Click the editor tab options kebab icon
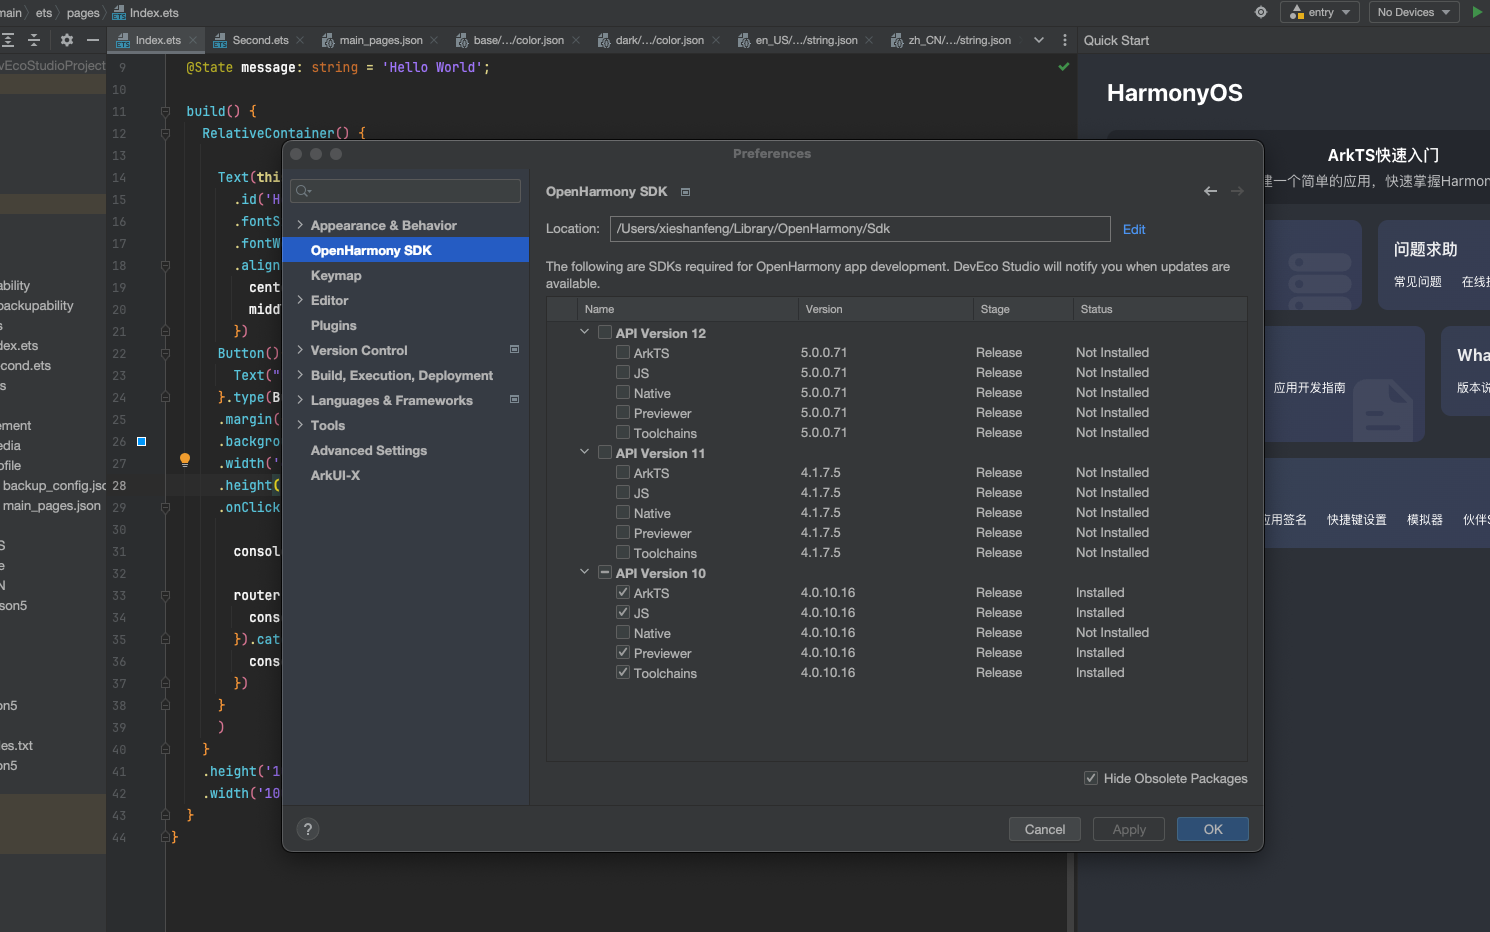This screenshot has width=1490, height=932. [x=1064, y=40]
